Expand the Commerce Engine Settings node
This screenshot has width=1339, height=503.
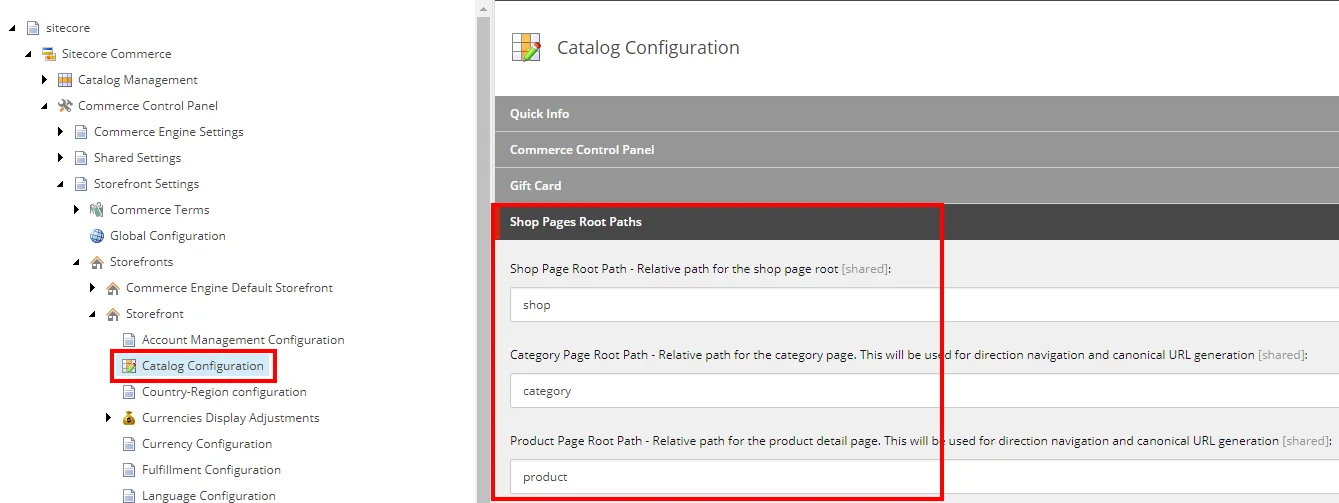pos(60,132)
